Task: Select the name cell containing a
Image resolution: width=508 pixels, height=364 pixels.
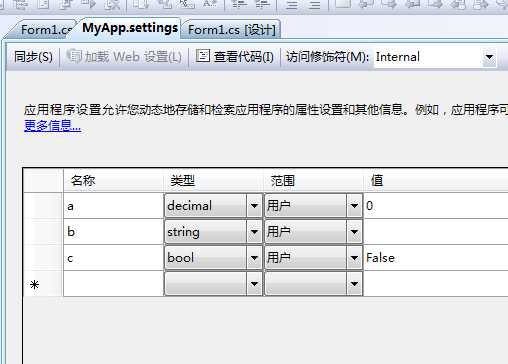Action: 113,206
